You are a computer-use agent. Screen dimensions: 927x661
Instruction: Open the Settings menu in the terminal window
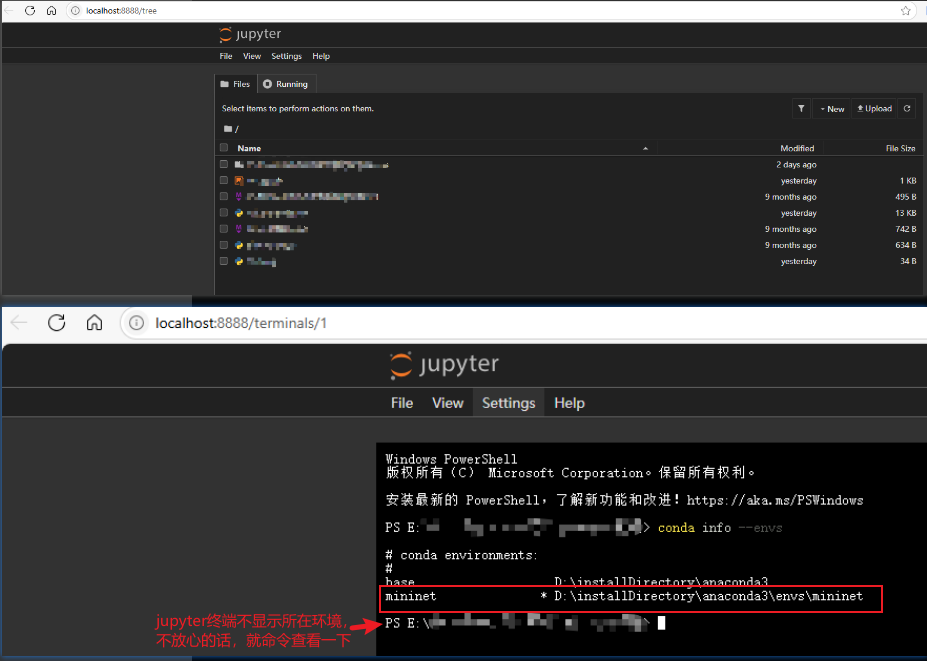coord(508,403)
